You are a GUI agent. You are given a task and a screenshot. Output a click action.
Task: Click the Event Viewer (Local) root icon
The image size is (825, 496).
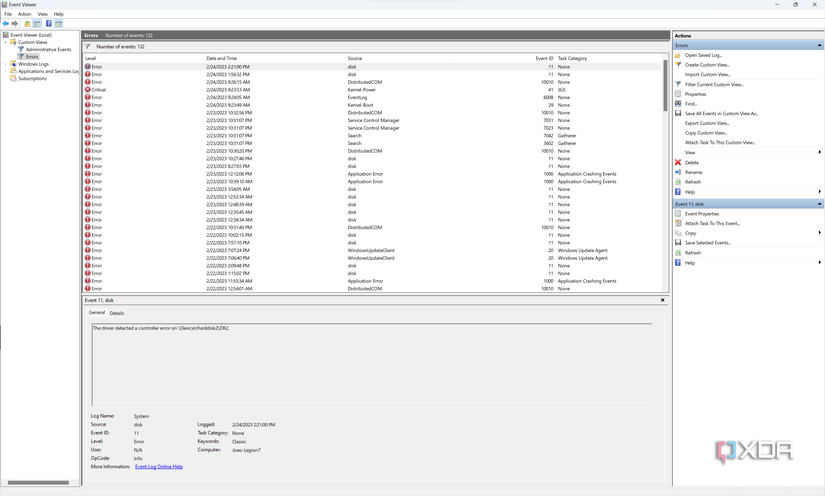pyautogui.click(x=6, y=35)
